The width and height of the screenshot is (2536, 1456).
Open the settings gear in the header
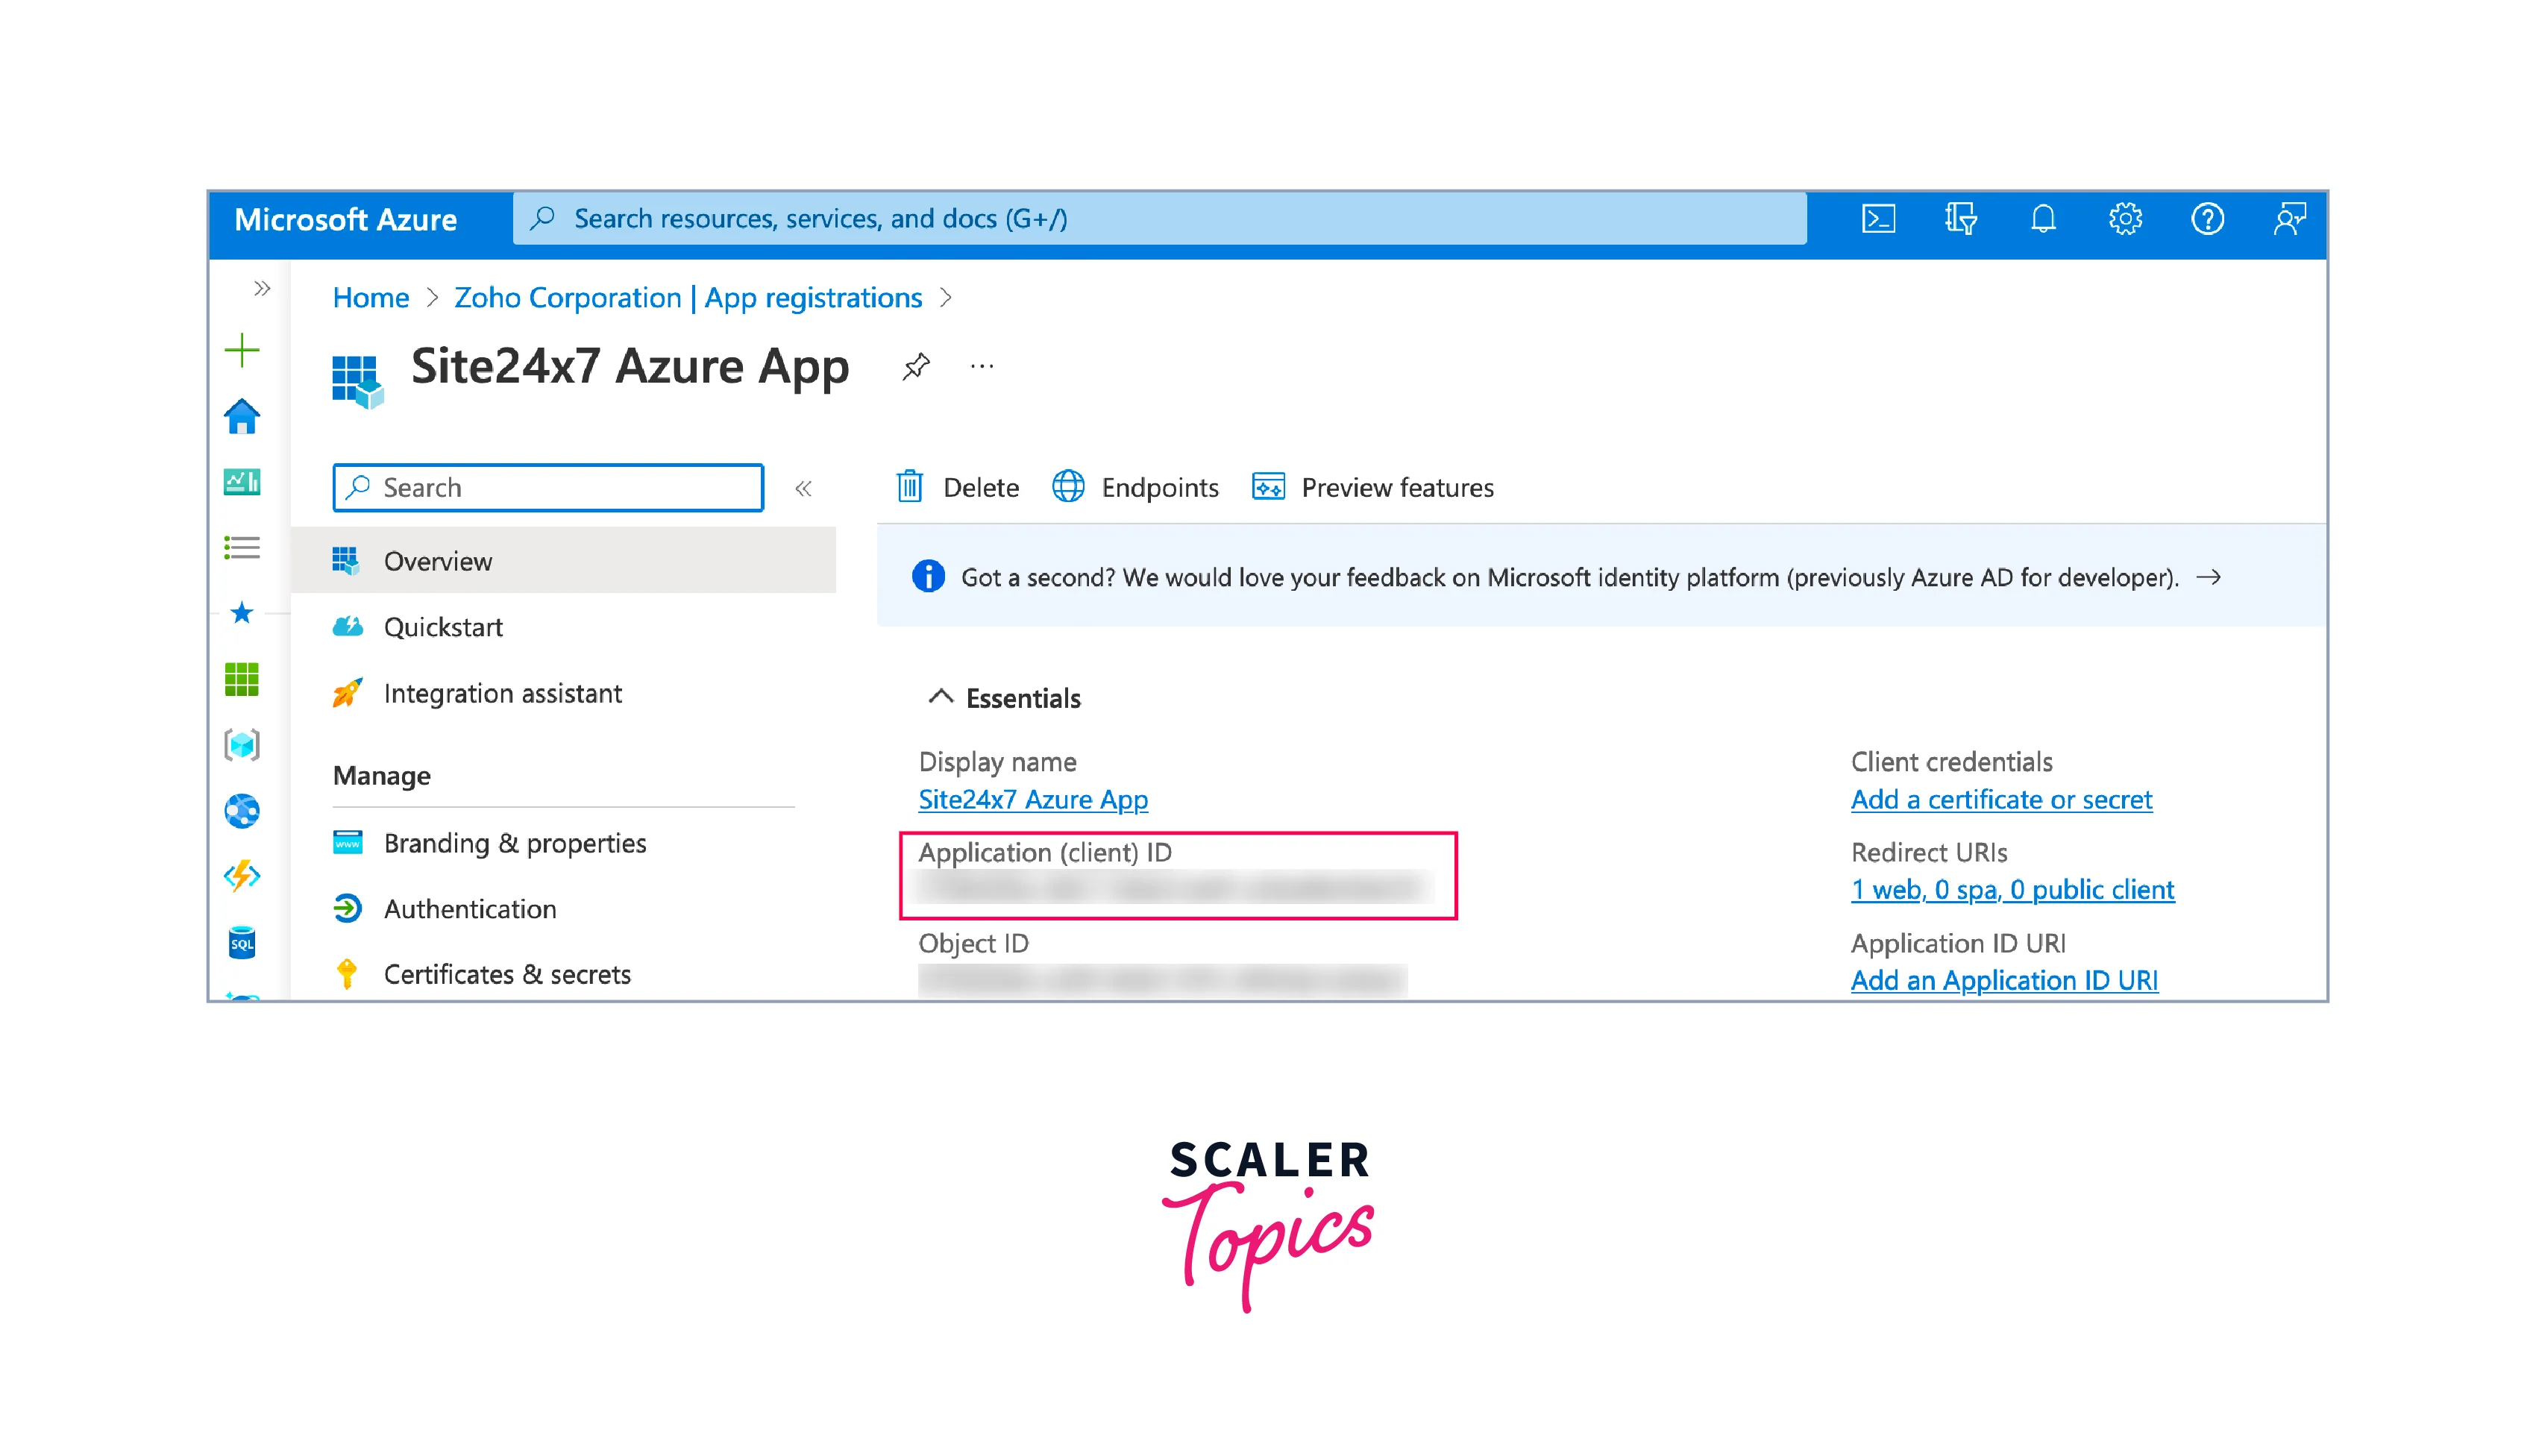2125,219
